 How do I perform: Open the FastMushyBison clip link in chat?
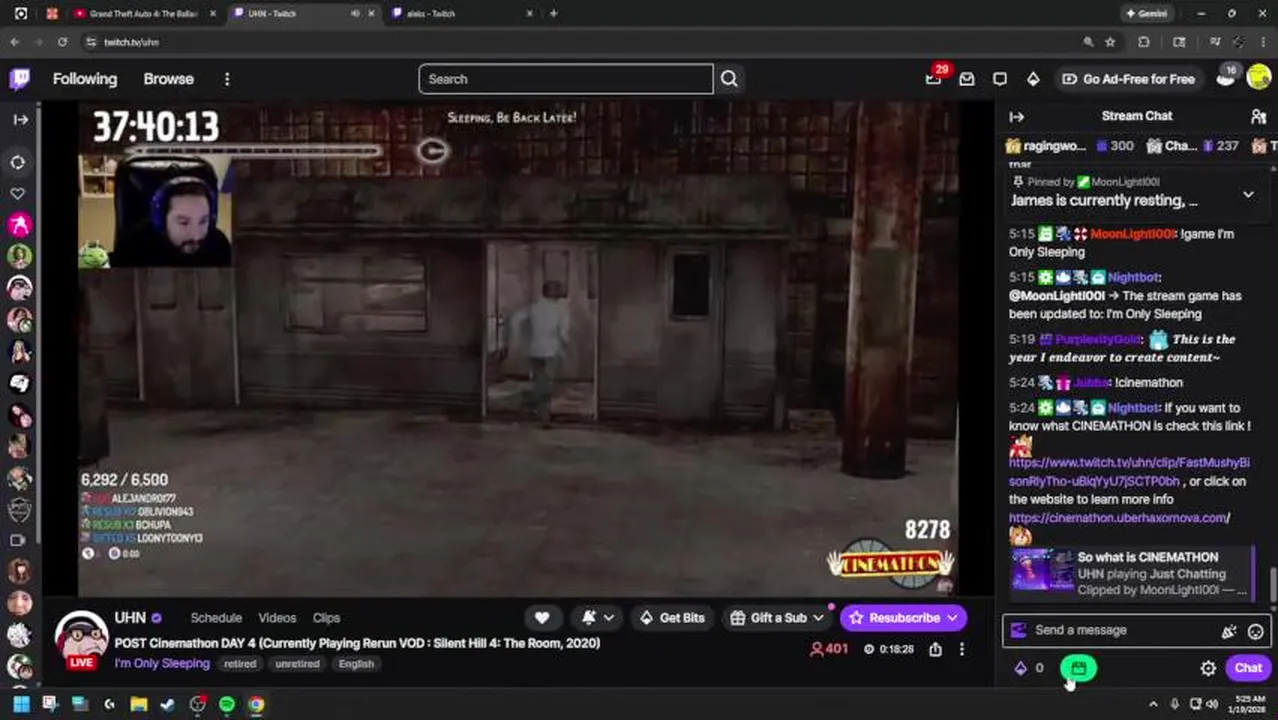(1129, 472)
